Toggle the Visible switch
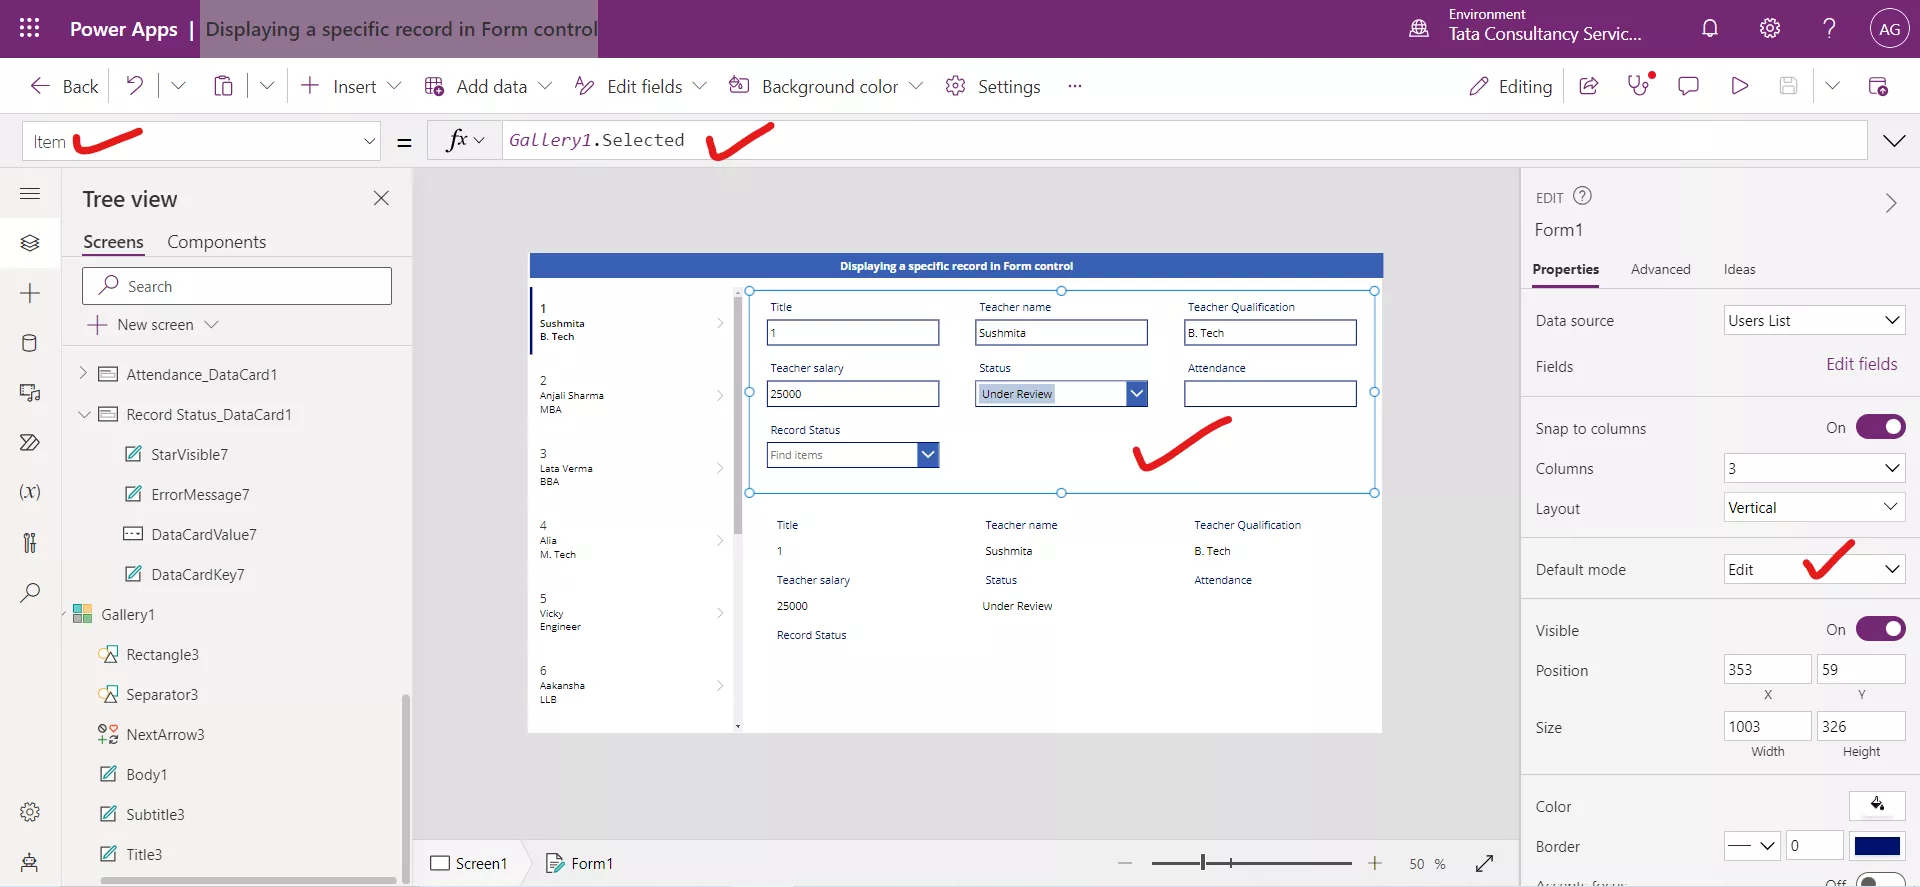The image size is (1920, 887). pos(1880,629)
